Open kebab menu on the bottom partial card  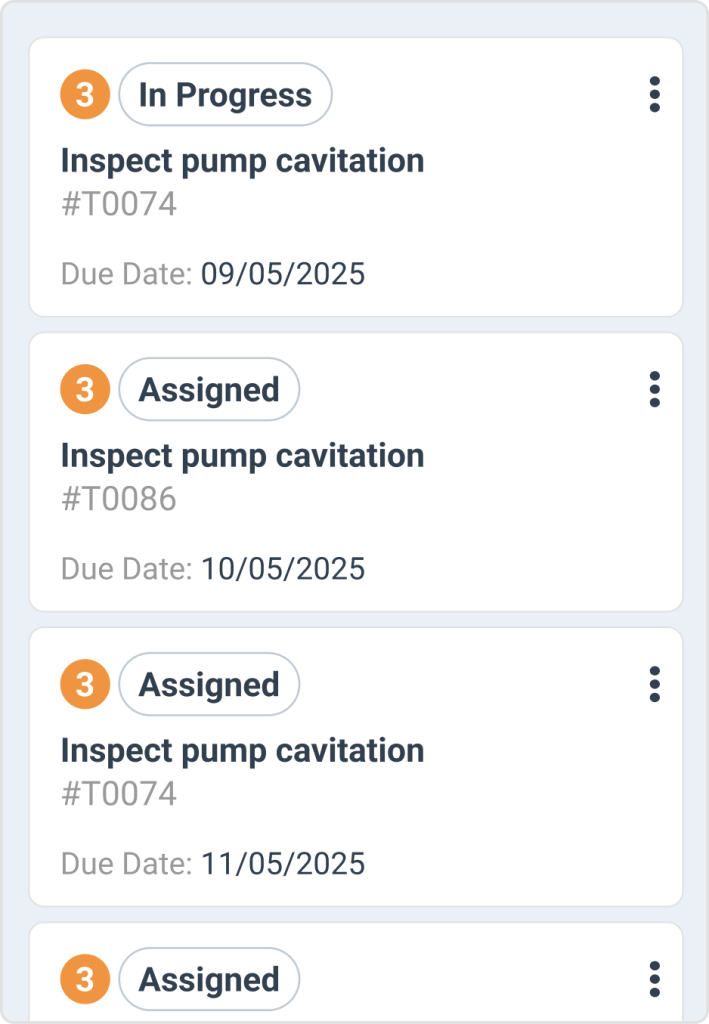[x=655, y=979]
